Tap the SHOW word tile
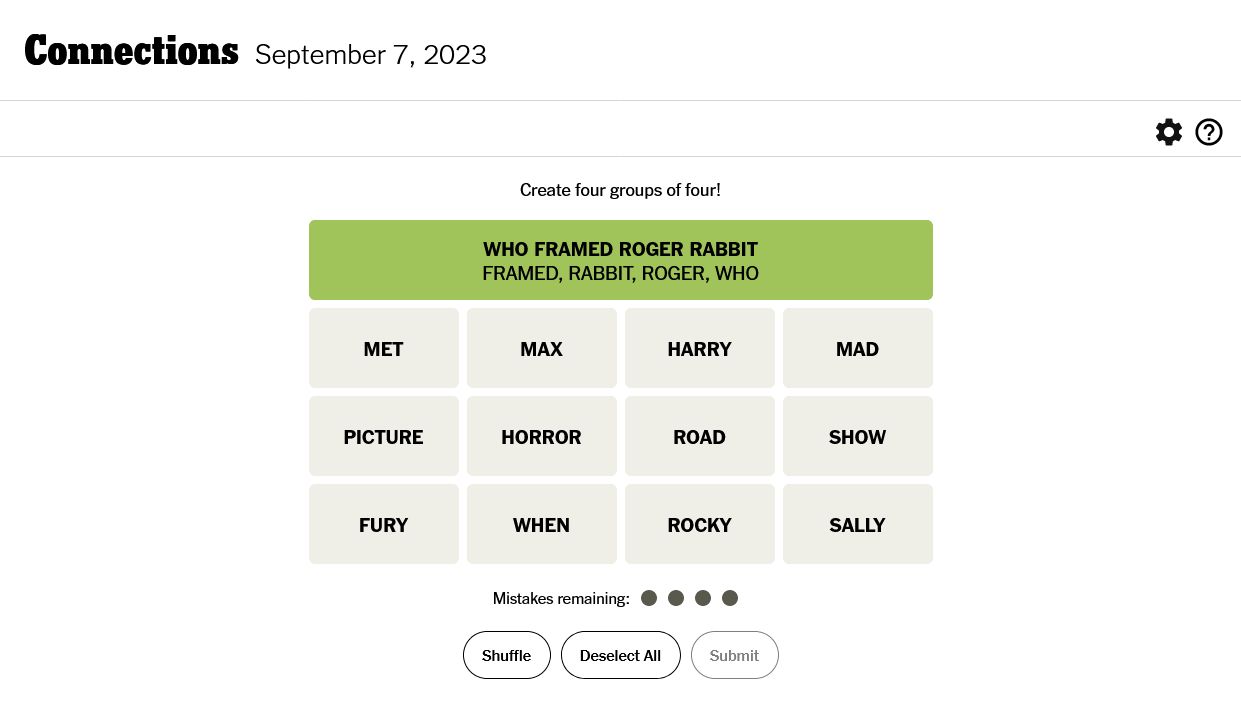Viewport: 1241px width, 703px height. tap(858, 436)
